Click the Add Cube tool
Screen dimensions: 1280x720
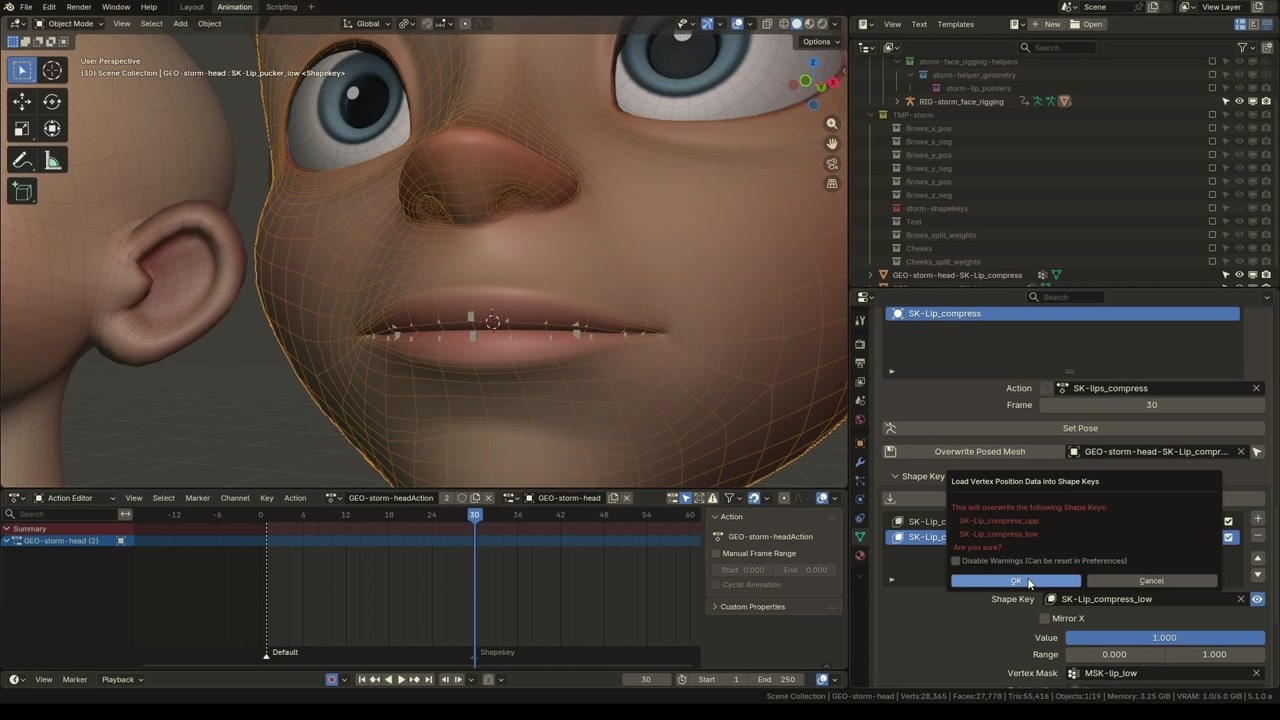point(22,191)
